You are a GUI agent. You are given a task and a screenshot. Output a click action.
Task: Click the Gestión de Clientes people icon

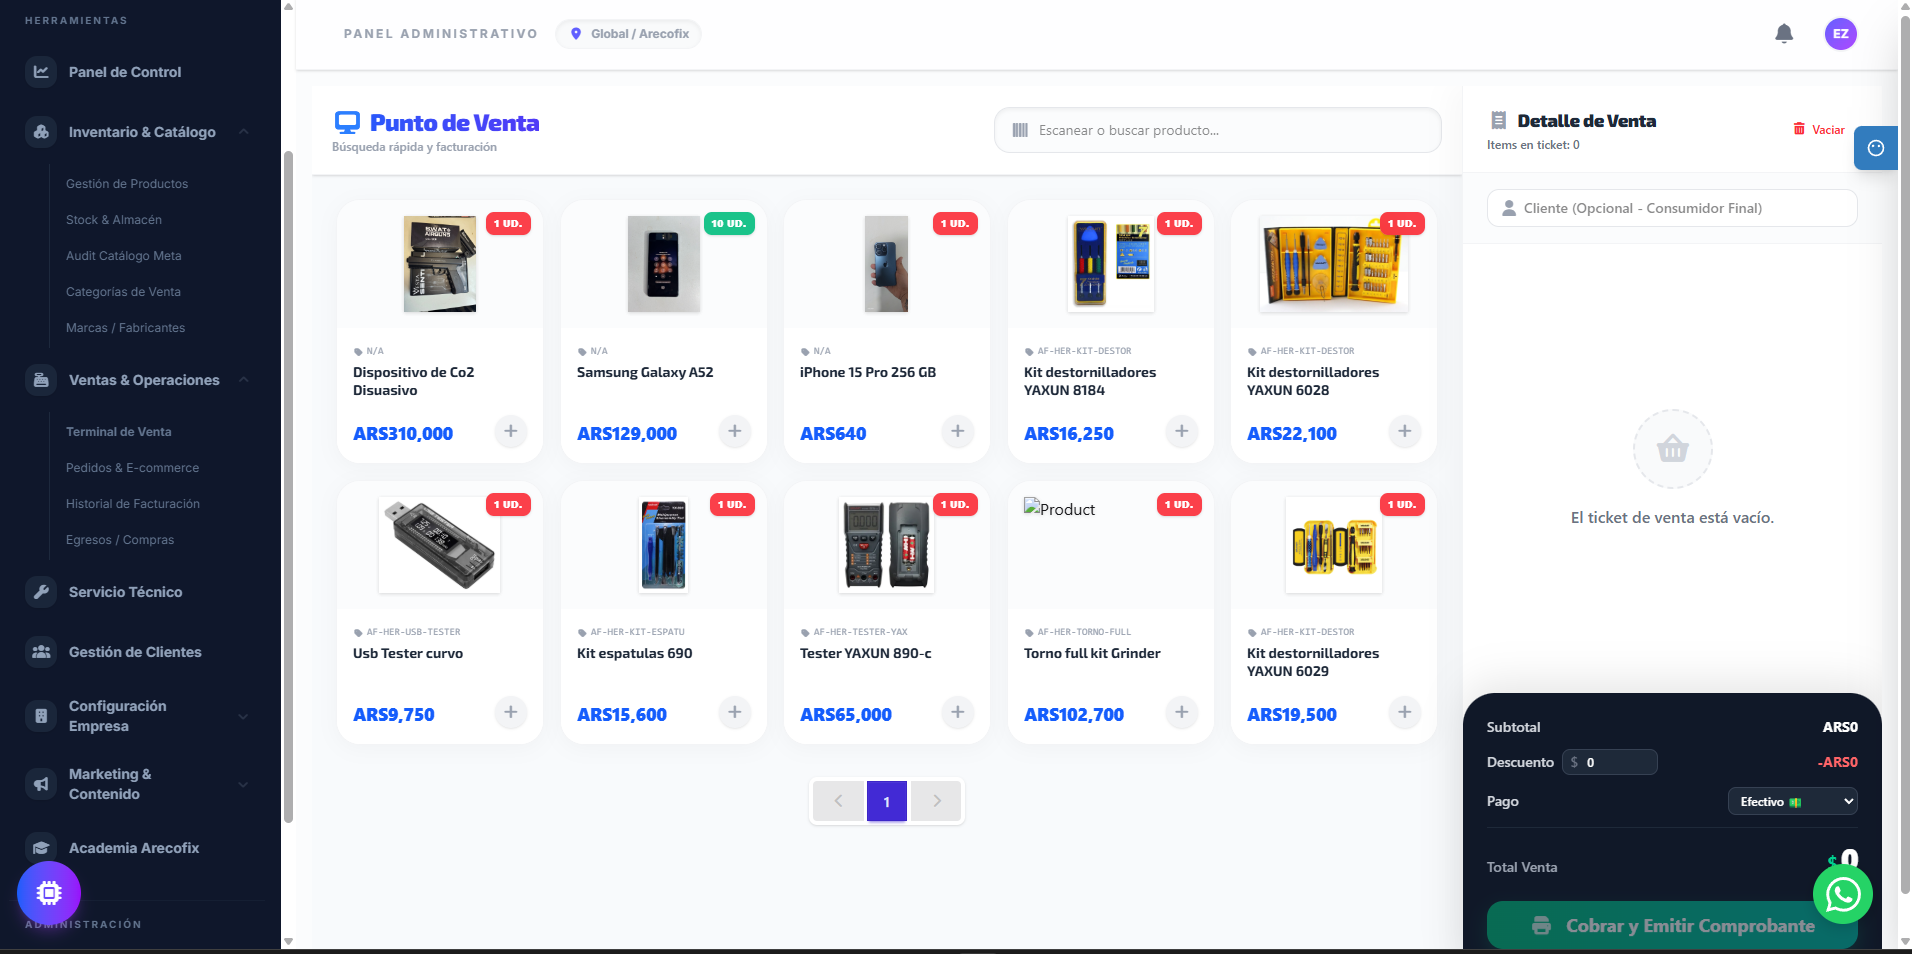pyautogui.click(x=41, y=652)
